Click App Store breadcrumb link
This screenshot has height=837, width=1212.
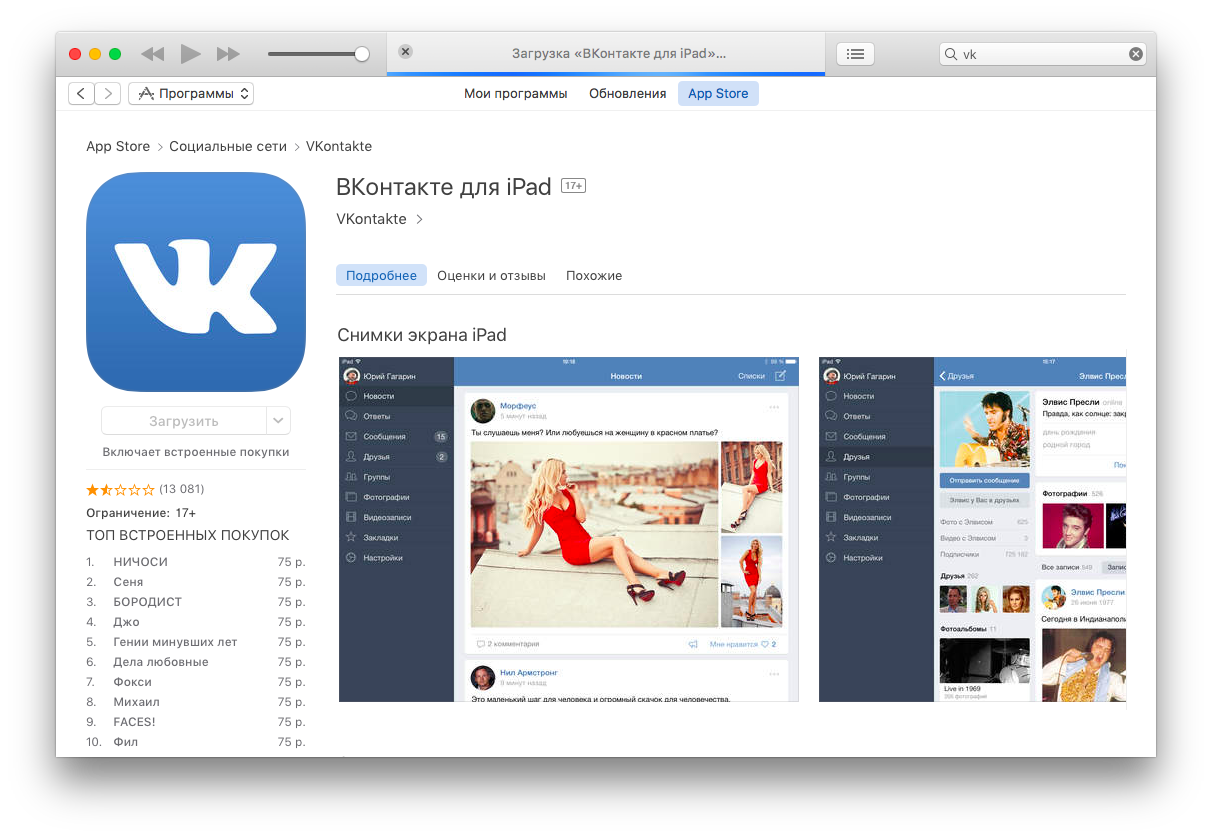118,146
